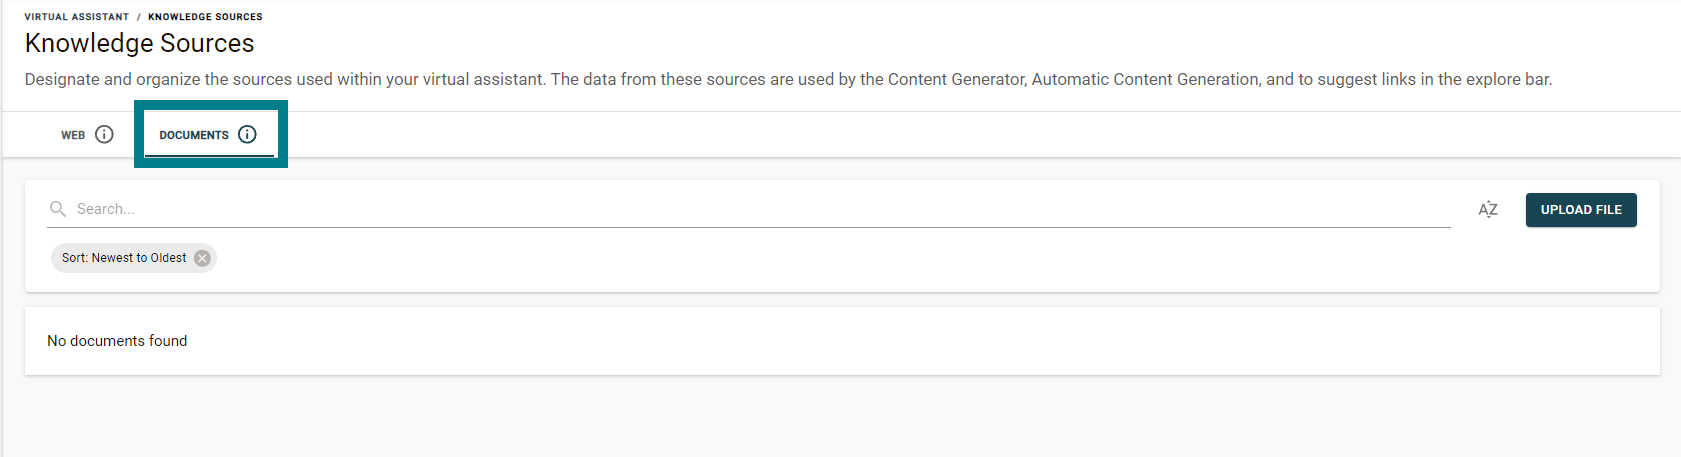Remove the Newest to Oldest sort chip
The width and height of the screenshot is (1681, 457).
[x=202, y=258]
